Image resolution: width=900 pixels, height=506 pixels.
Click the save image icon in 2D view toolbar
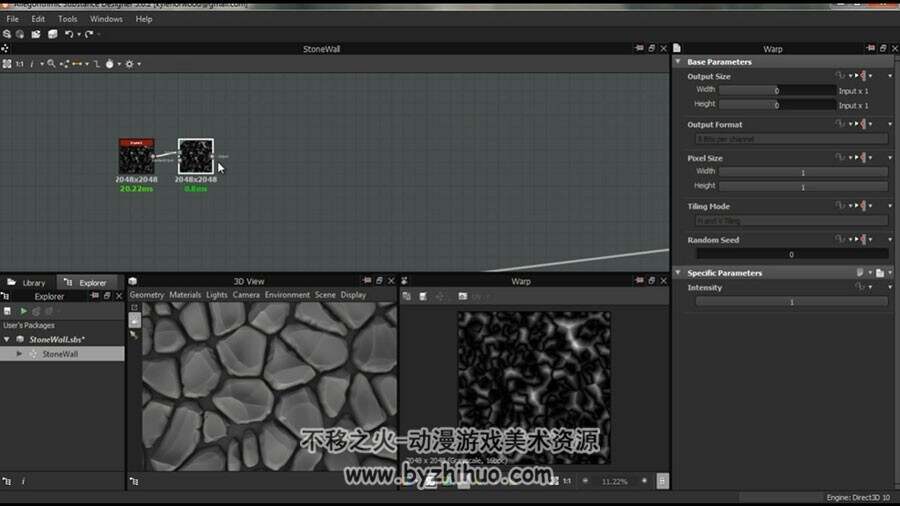click(423, 296)
